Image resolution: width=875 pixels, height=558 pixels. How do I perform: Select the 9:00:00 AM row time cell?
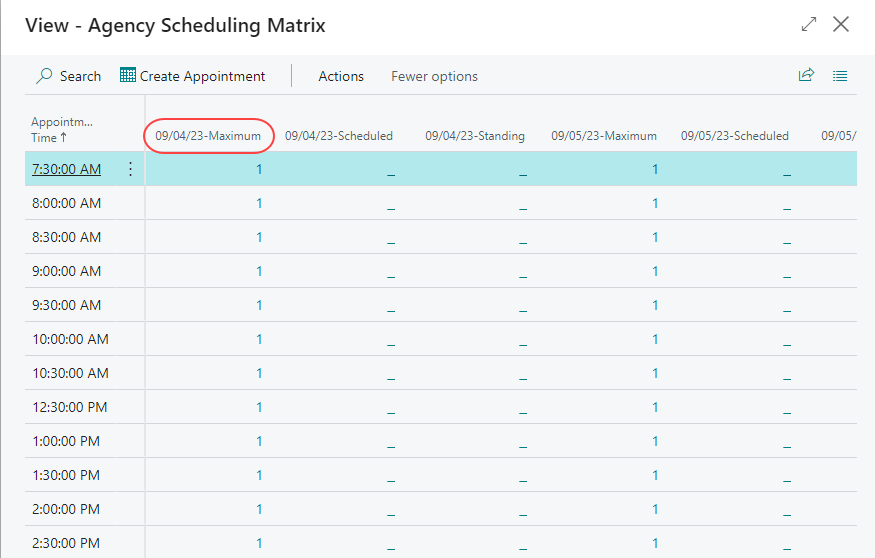pos(66,271)
